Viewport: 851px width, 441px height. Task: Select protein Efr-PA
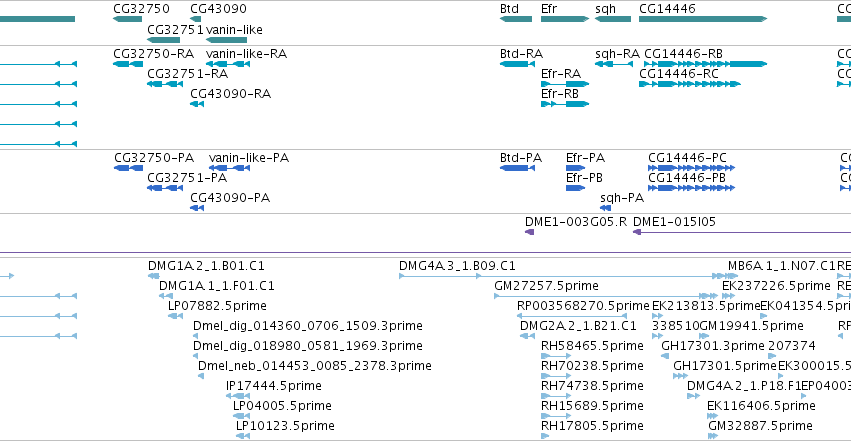[x=575, y=168]
